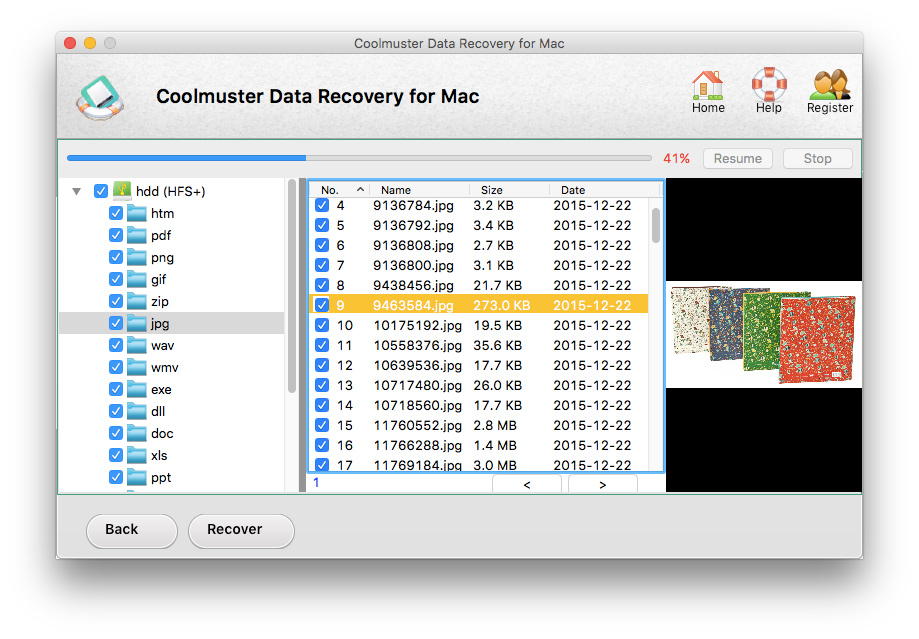Select the 9136792.jpg file row

478,225
